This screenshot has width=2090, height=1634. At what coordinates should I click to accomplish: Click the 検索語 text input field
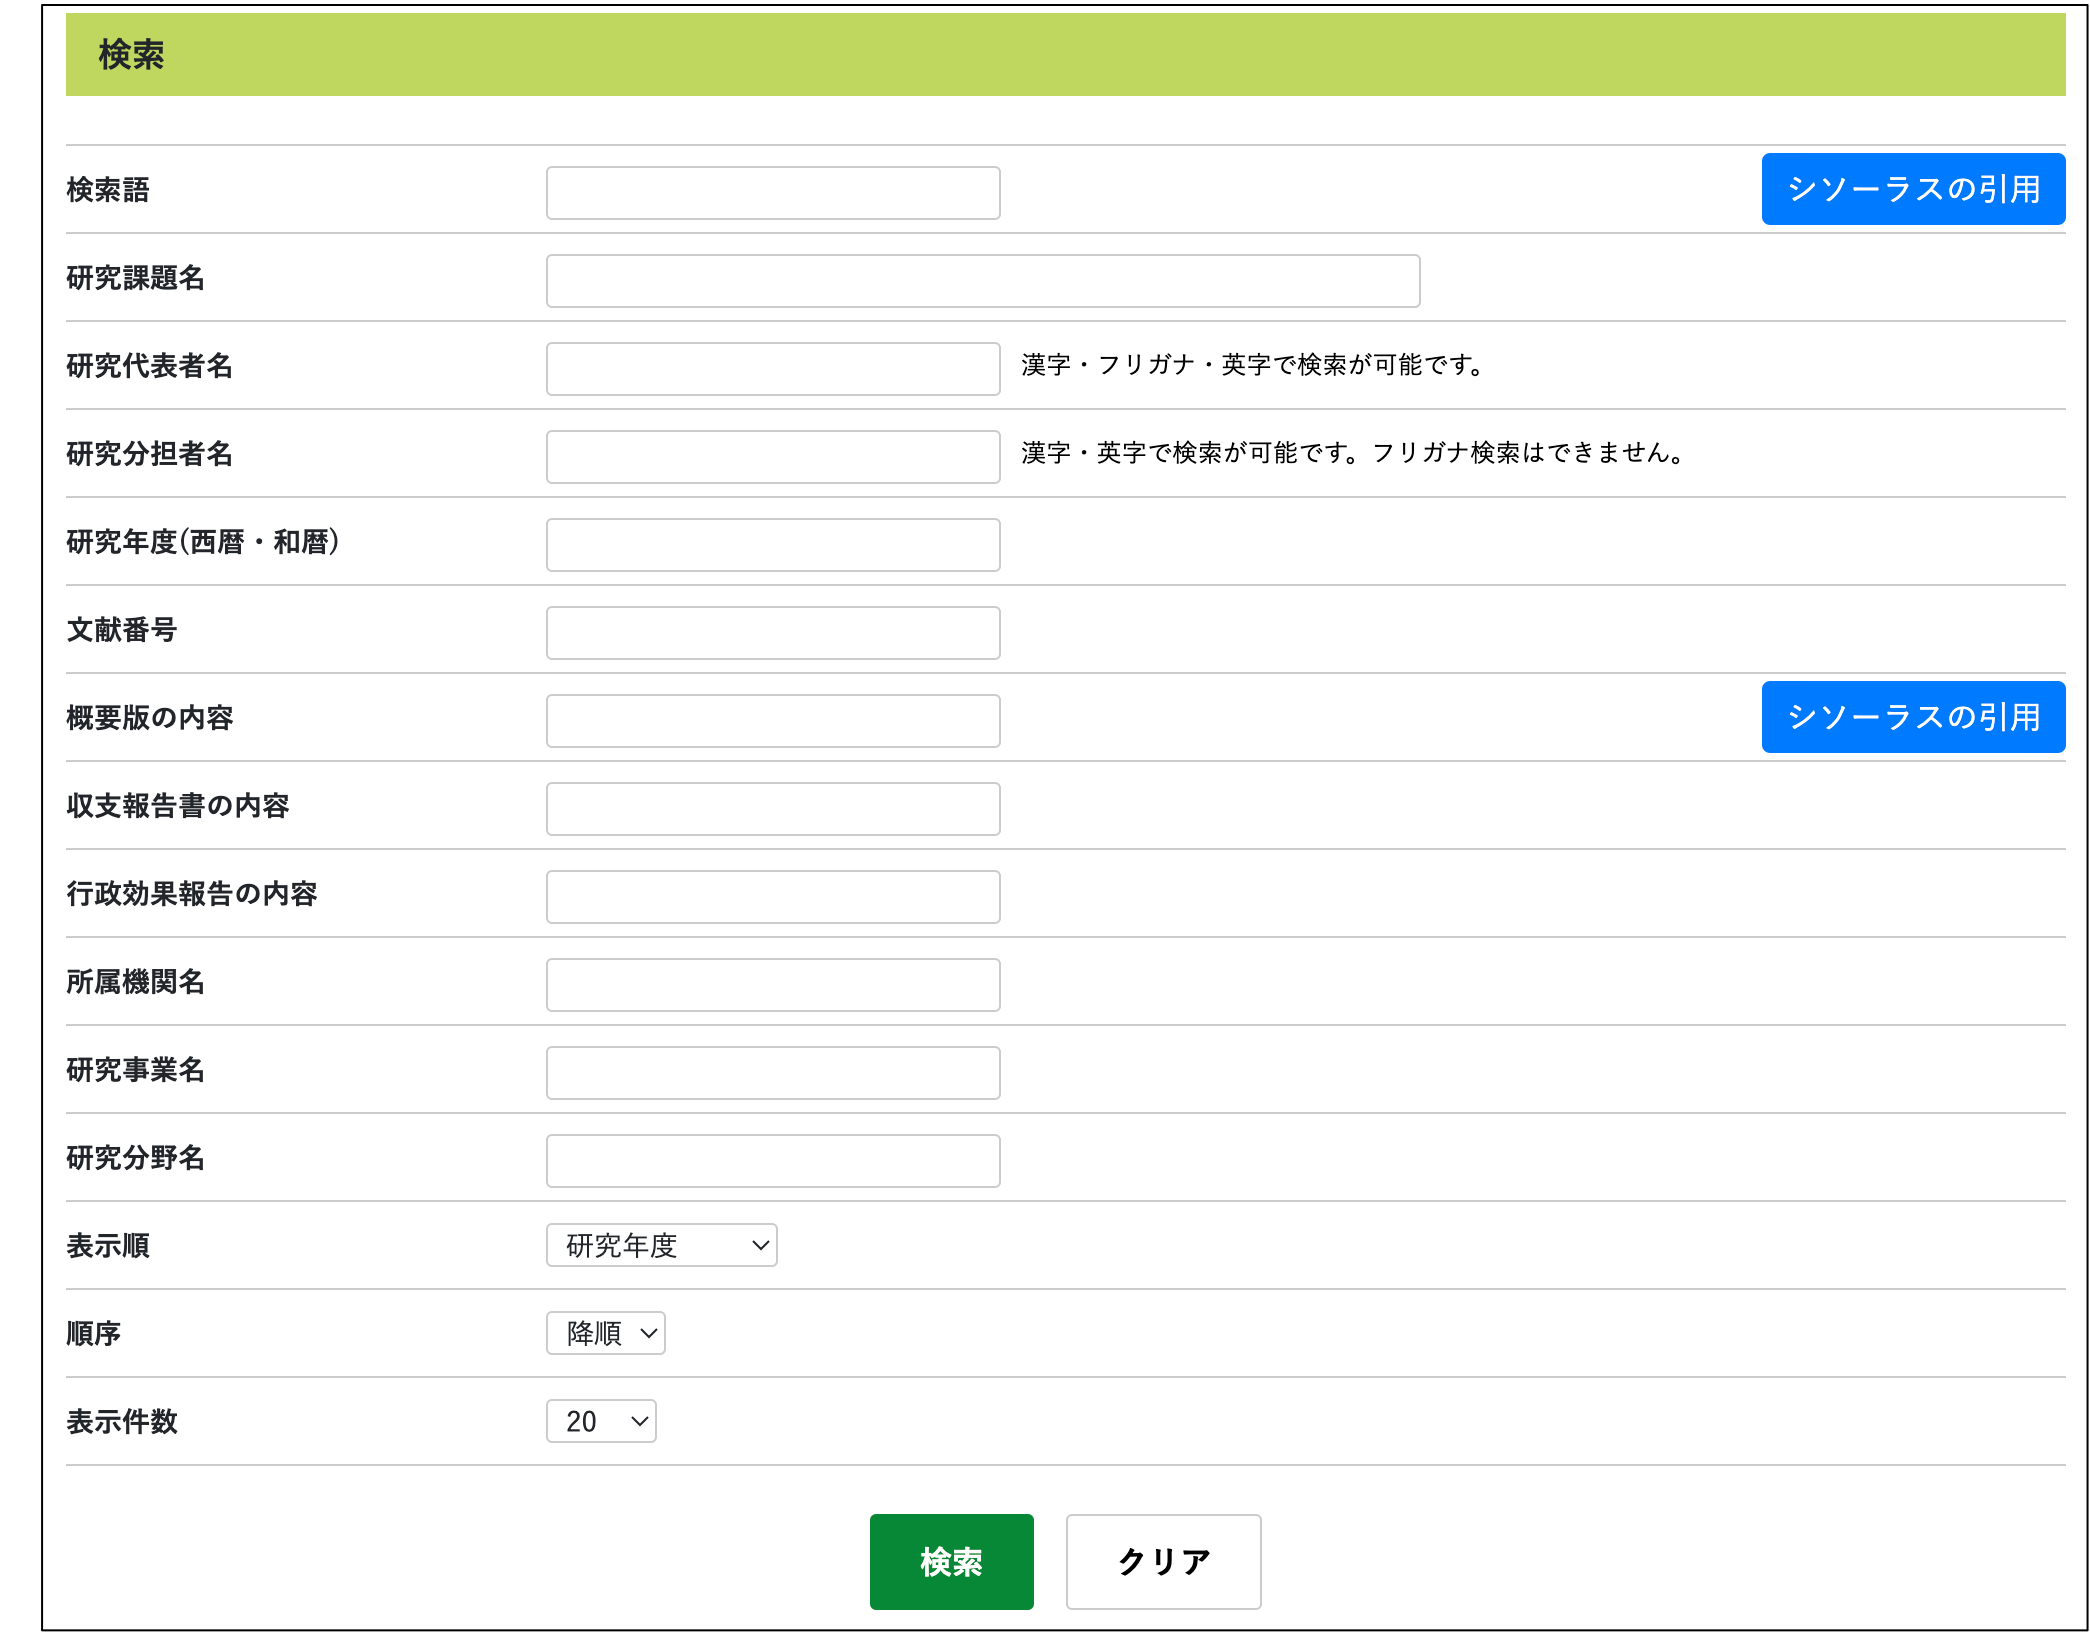click(x=773, y=193)
